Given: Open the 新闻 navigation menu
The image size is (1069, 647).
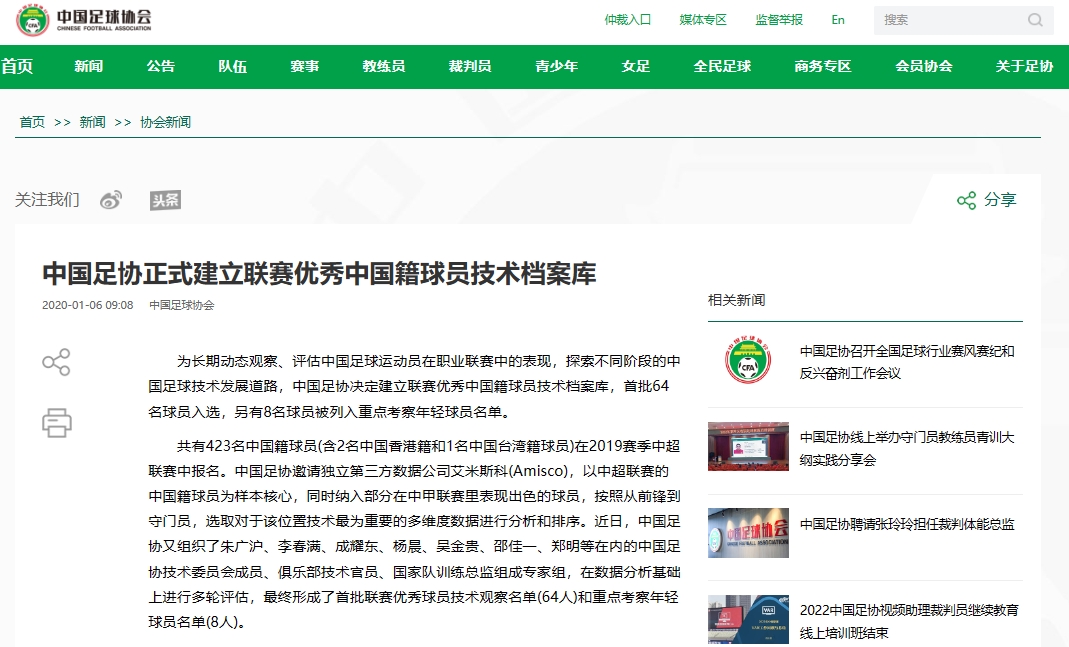Looking at the screenshot, I should [88, 67].
